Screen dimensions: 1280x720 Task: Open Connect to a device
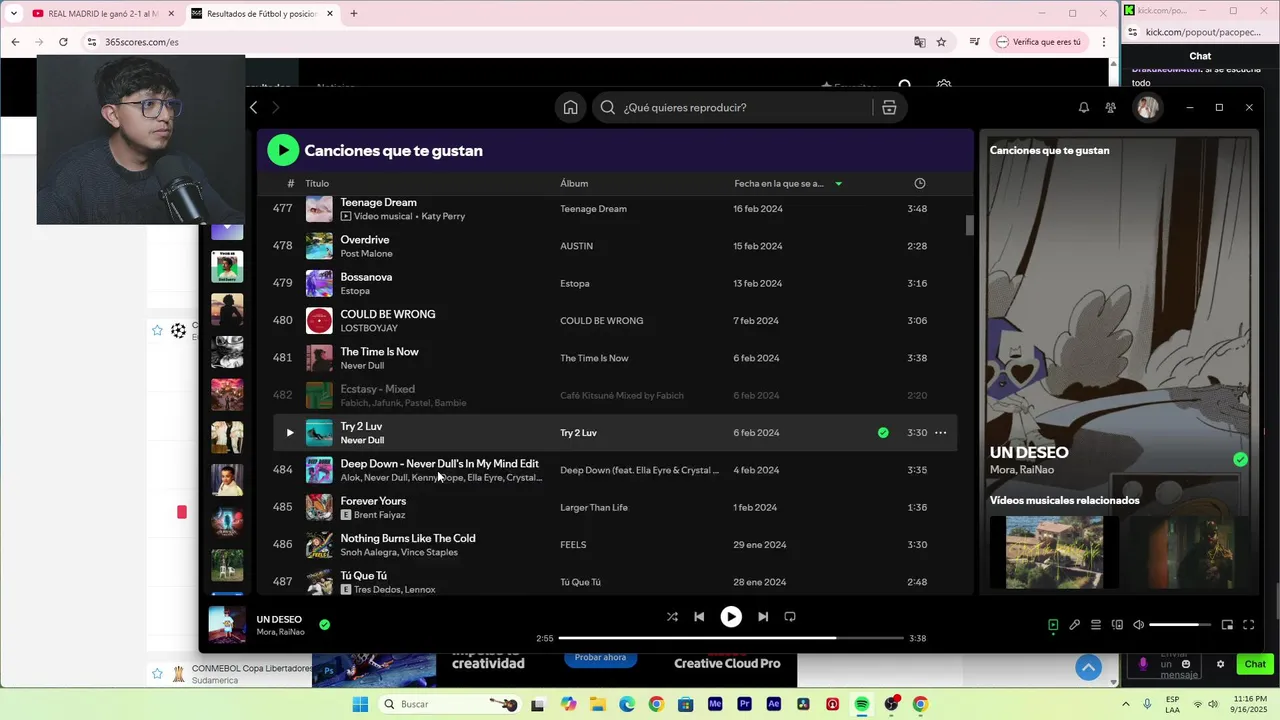click(x=1118, y=625)
